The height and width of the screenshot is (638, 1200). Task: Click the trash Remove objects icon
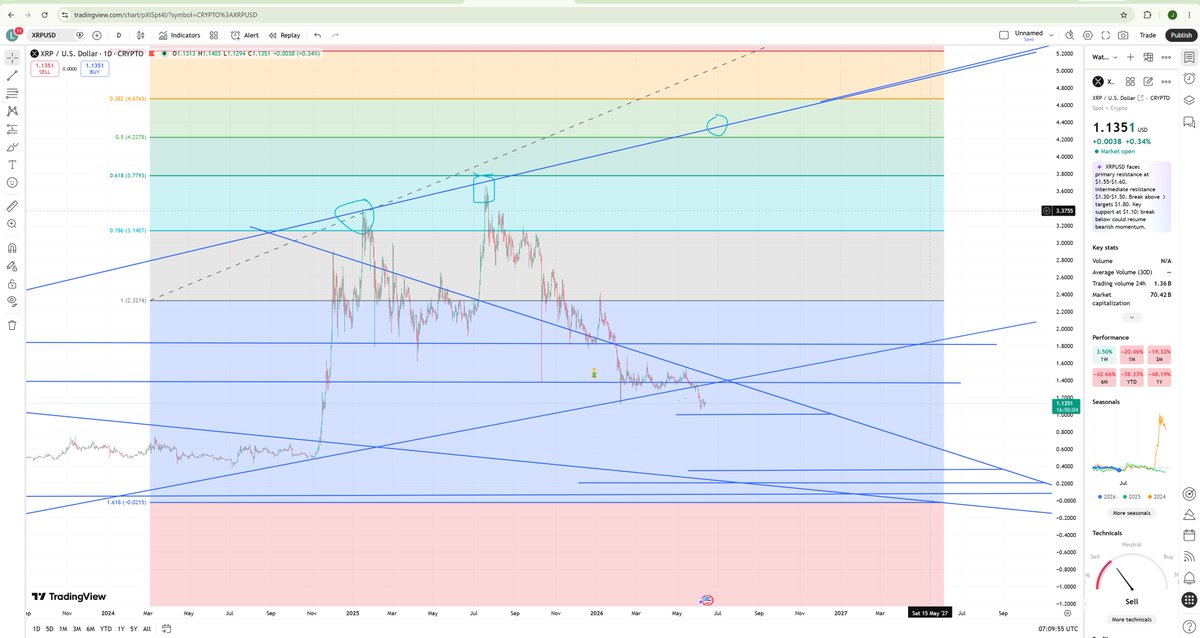click(x=12, y=324)
